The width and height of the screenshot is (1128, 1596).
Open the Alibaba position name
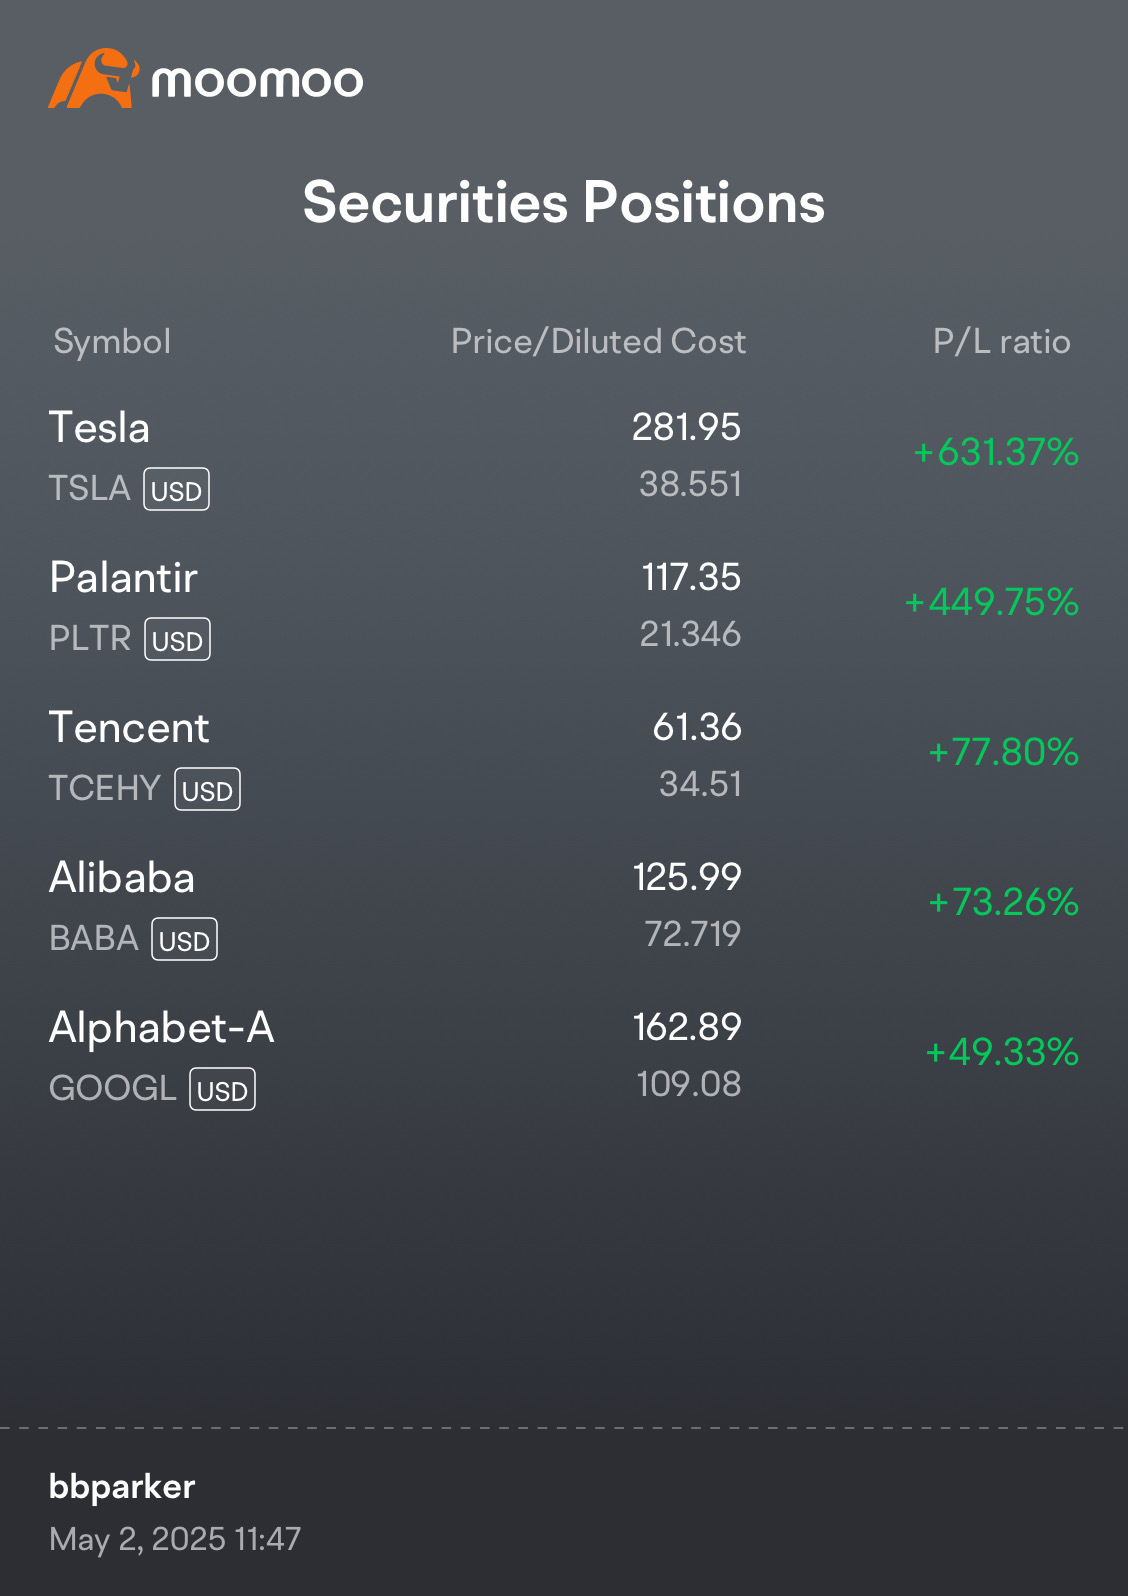[x=122, y=878]
